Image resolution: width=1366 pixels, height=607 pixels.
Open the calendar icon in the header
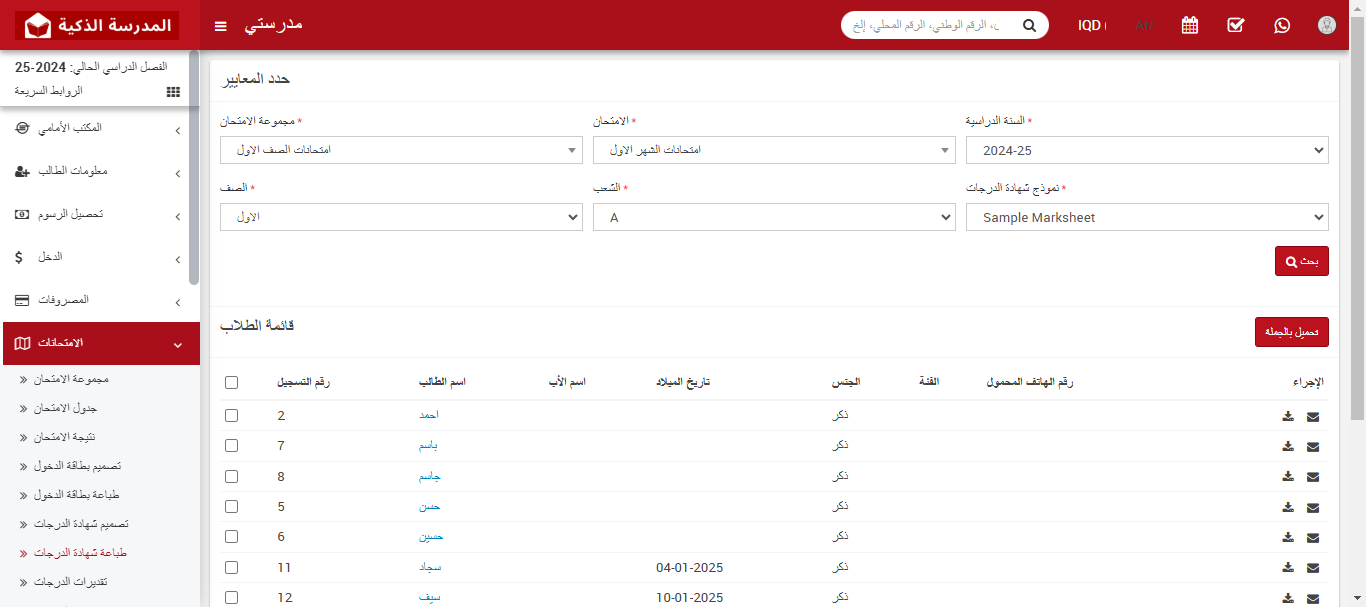click(1189, 25)
